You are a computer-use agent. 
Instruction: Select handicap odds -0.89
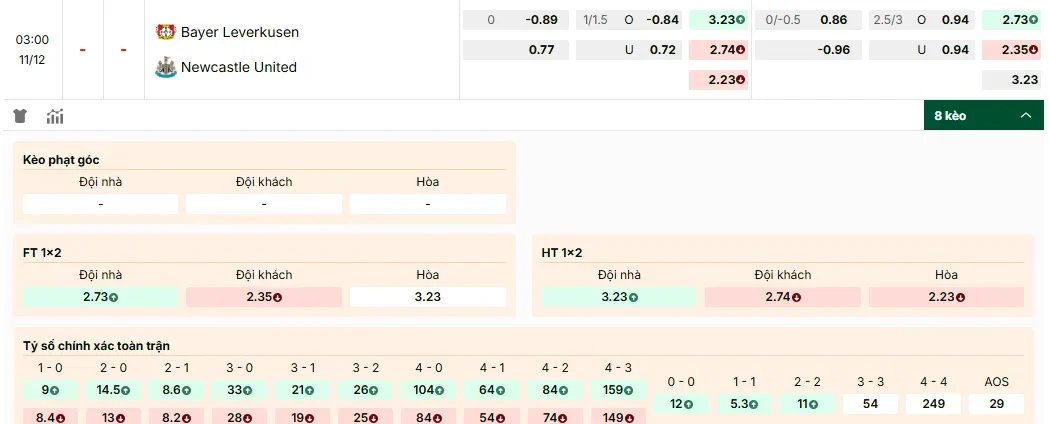coord(516,20)
